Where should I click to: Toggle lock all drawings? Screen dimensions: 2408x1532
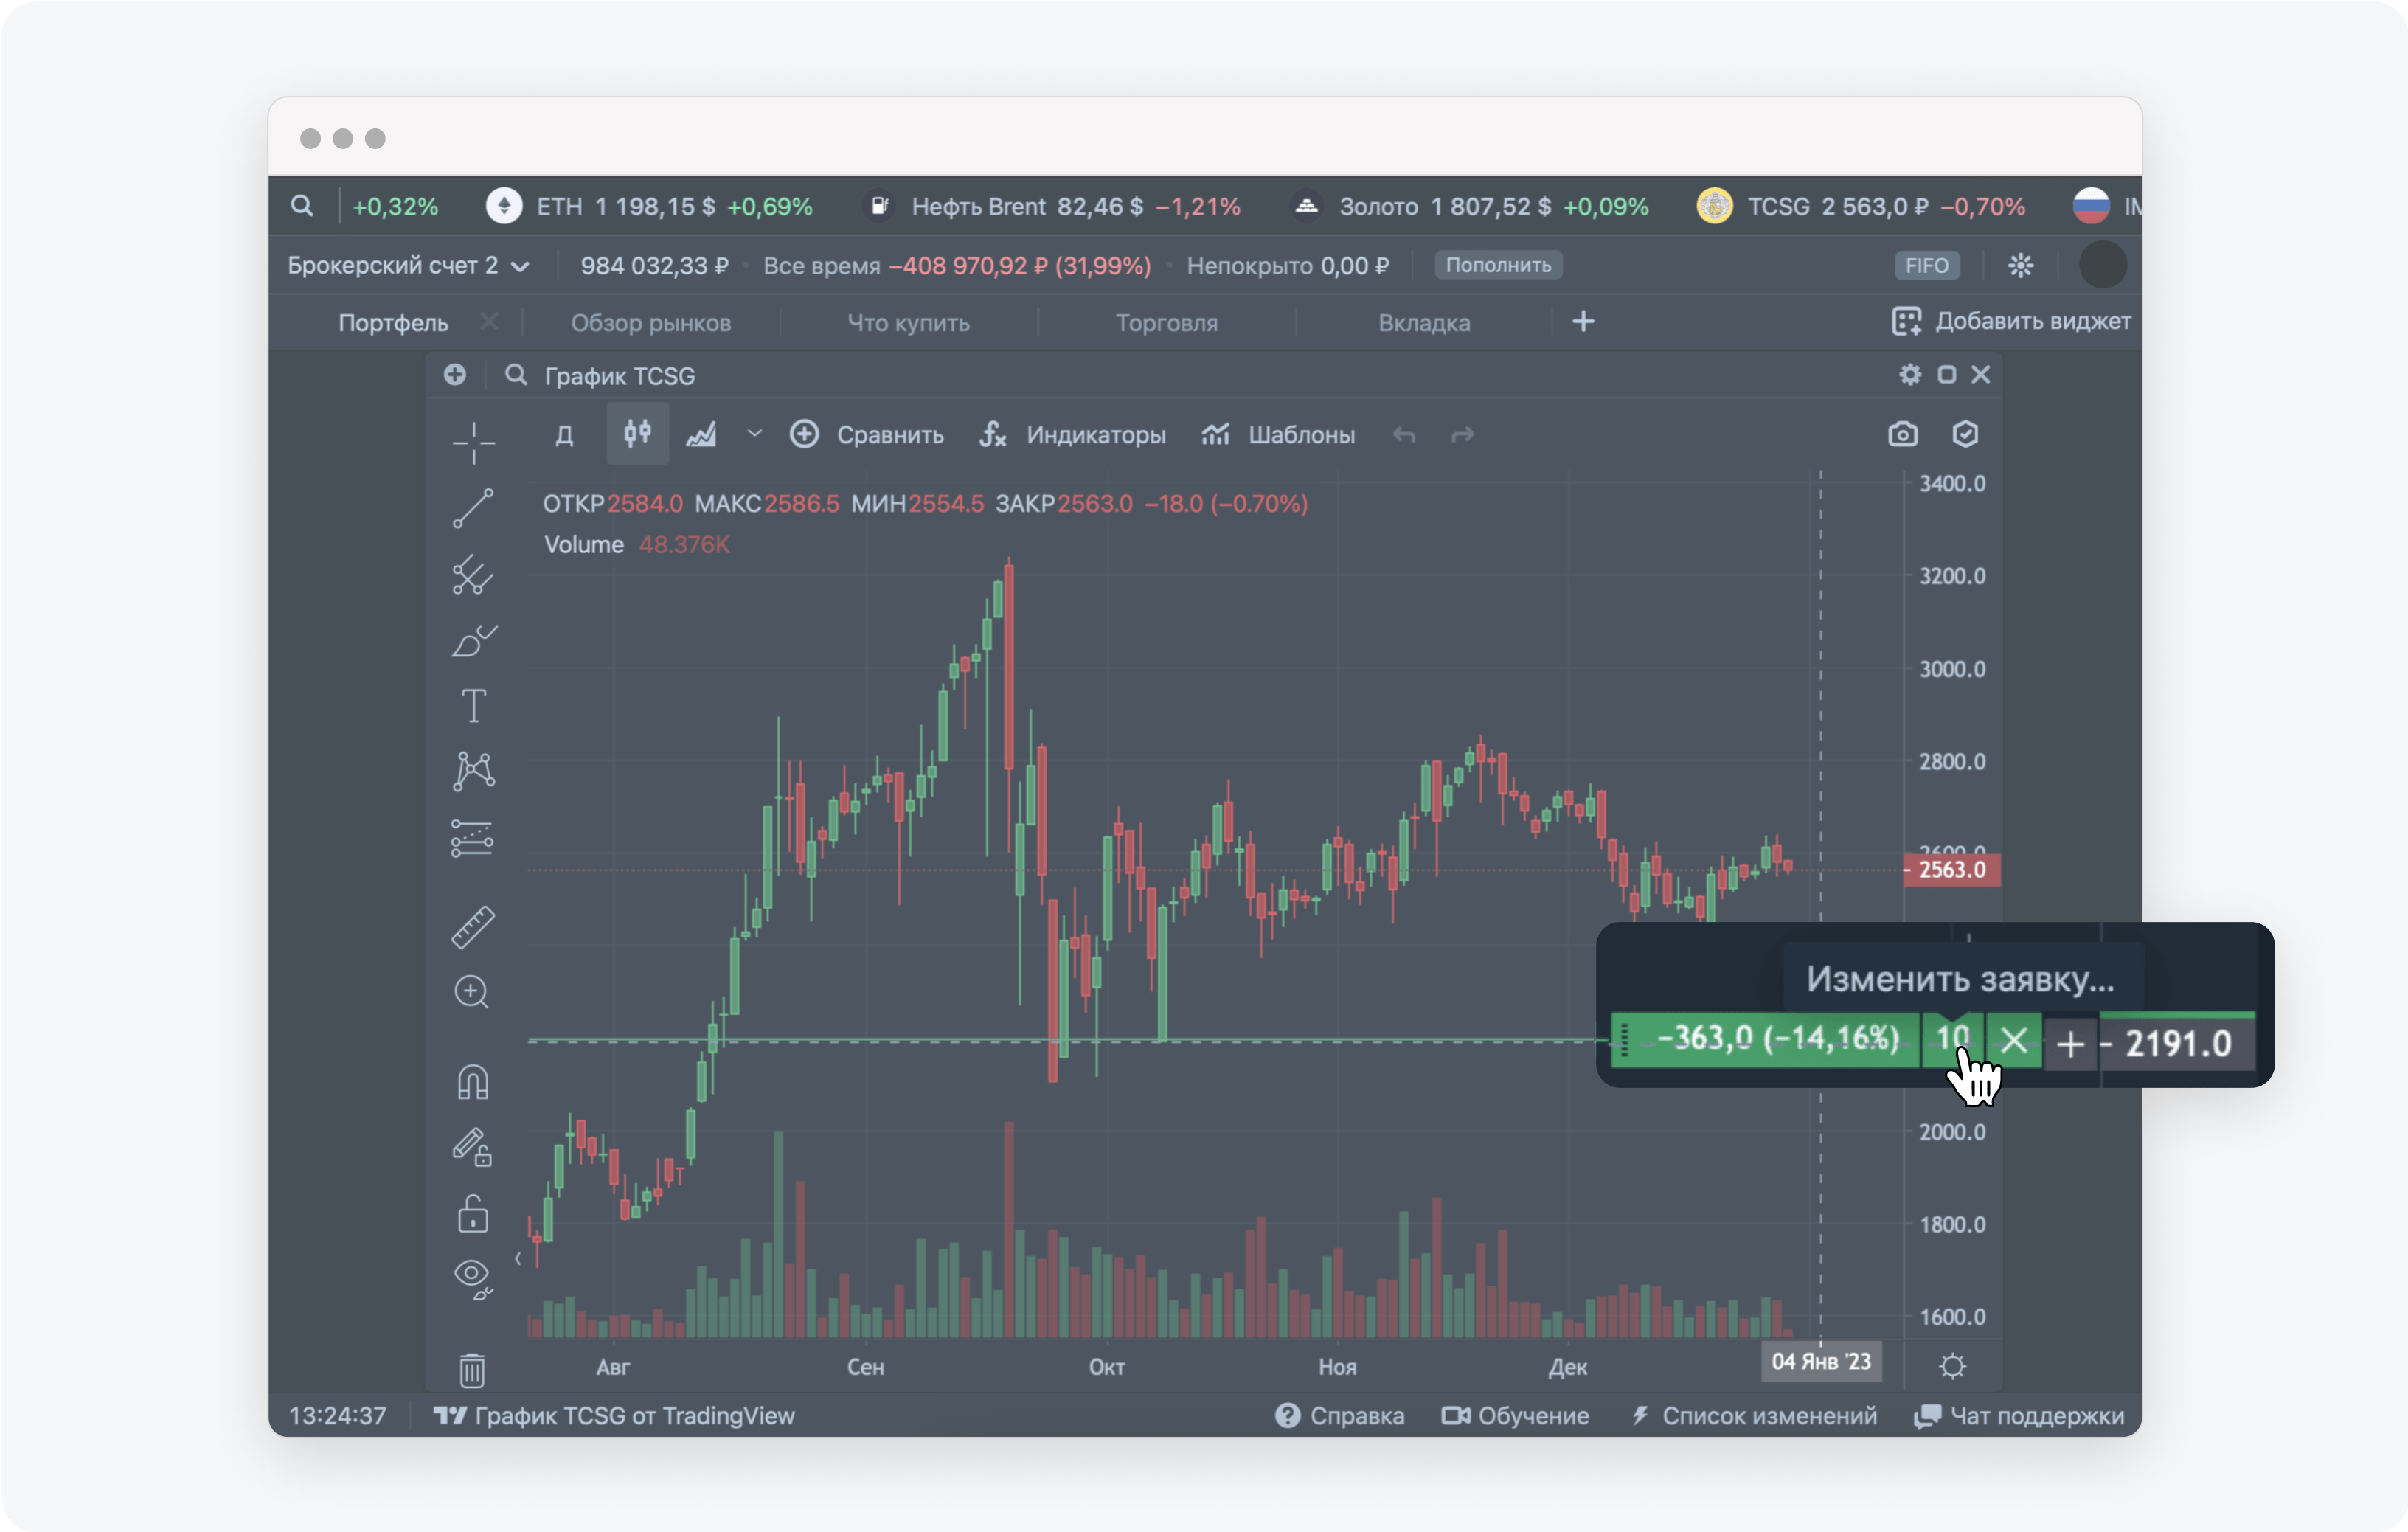473,1214
